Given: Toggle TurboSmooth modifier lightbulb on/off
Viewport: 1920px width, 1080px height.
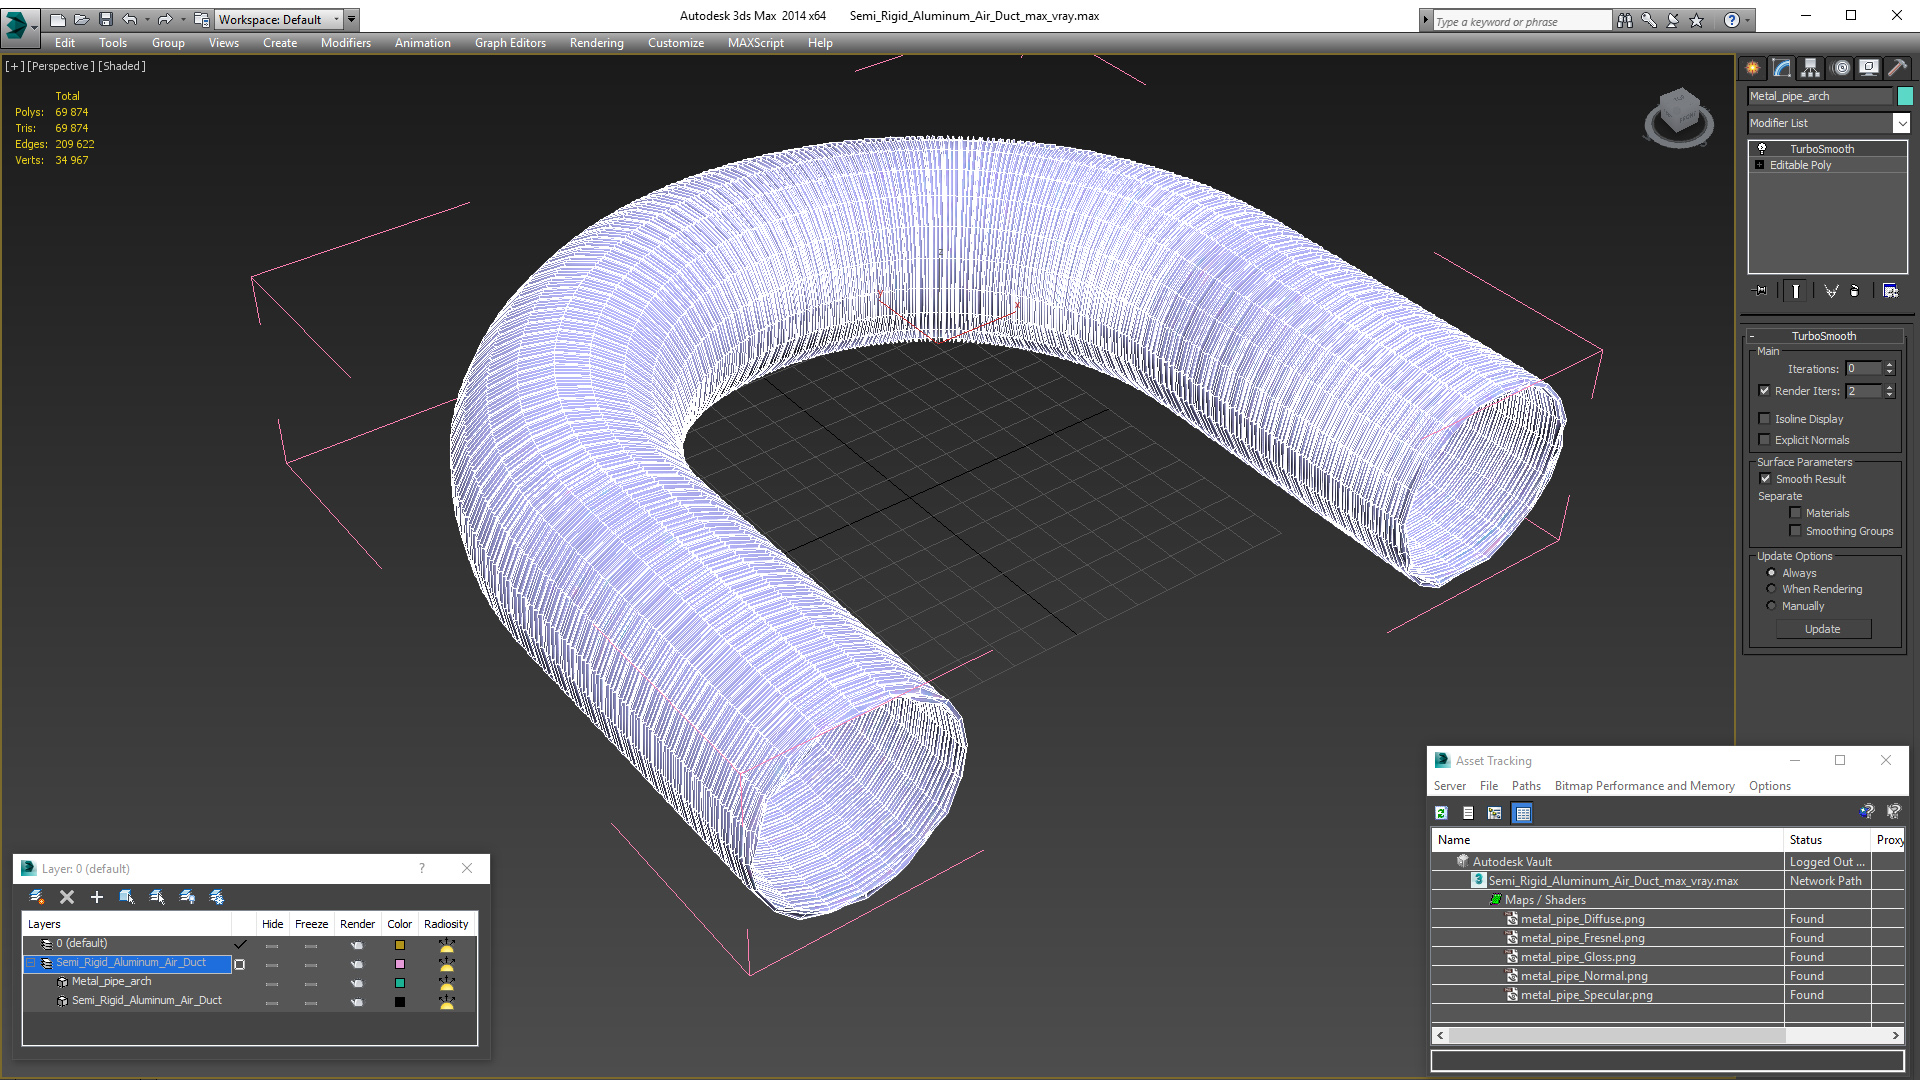Looking at the screenshot, I should pos(1762,149).
